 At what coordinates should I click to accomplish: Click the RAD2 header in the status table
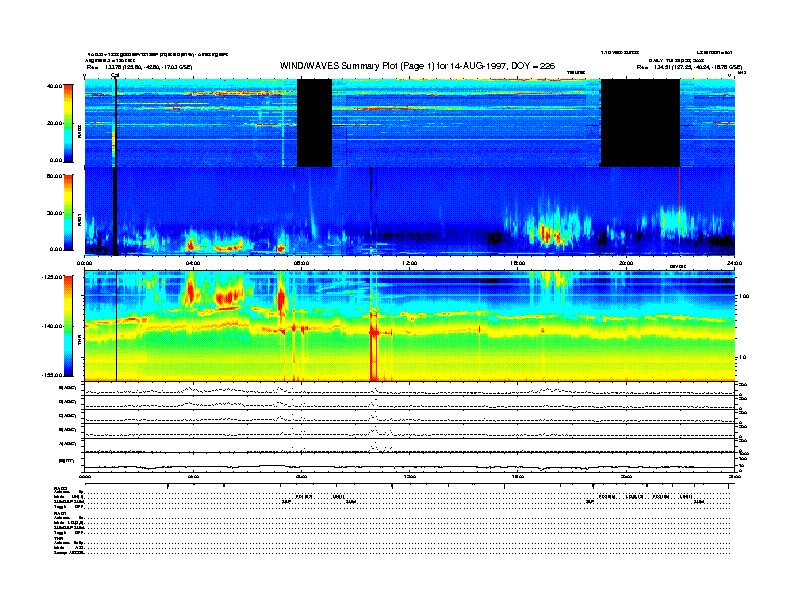pos(60,488)
